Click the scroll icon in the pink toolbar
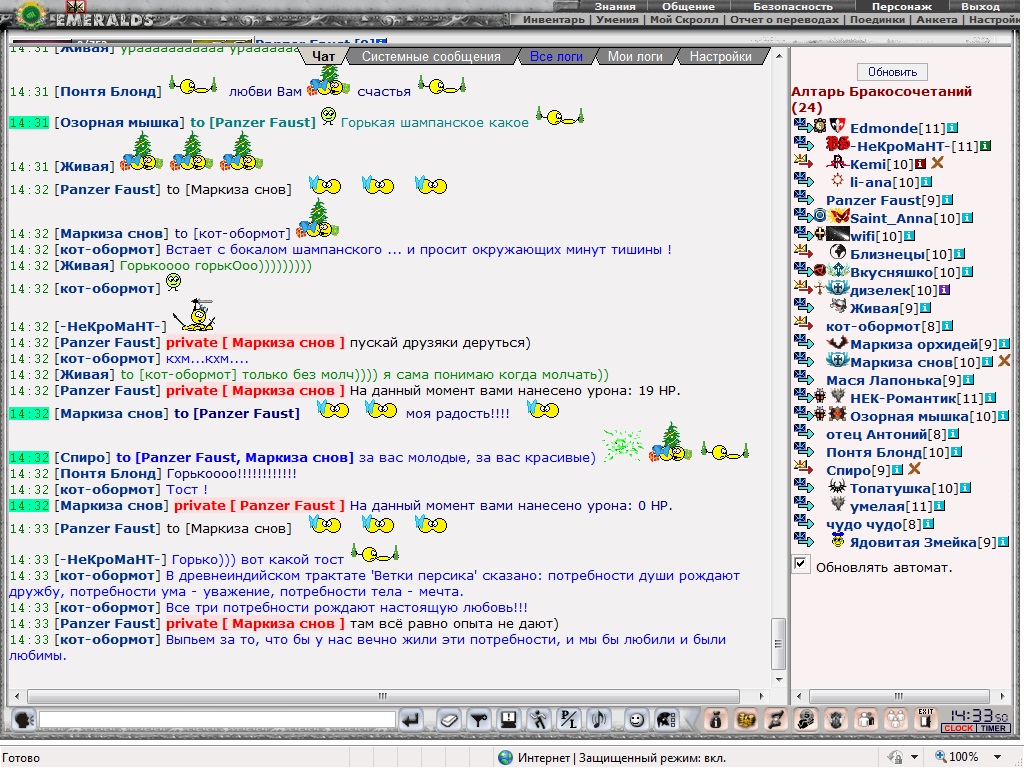 coord(776,720)
